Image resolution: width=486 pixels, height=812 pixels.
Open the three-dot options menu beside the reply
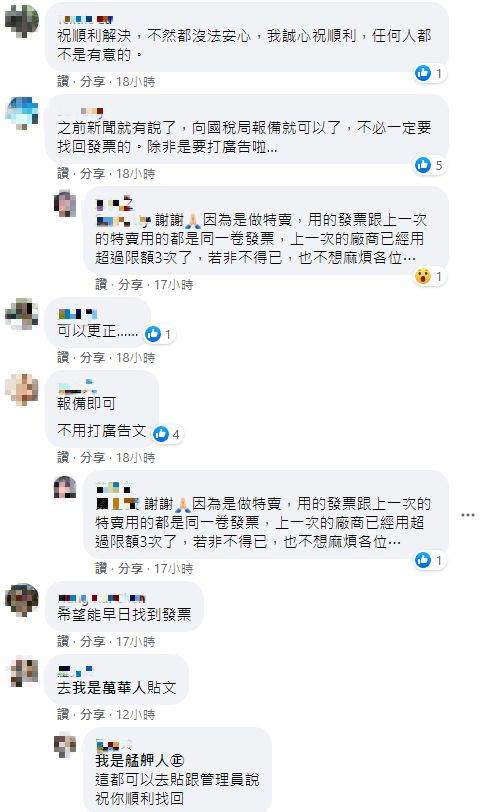tap(468, 515)
